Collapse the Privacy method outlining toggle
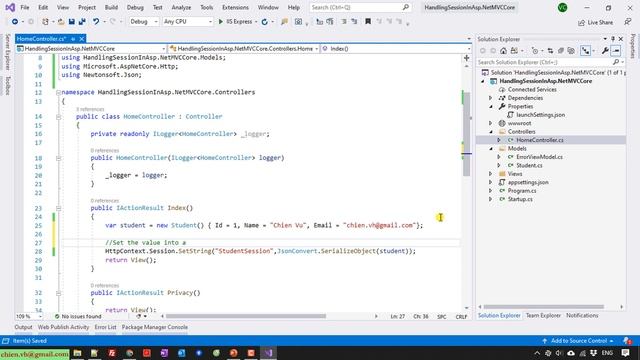 pyautogui.click(x=58, y=293)
